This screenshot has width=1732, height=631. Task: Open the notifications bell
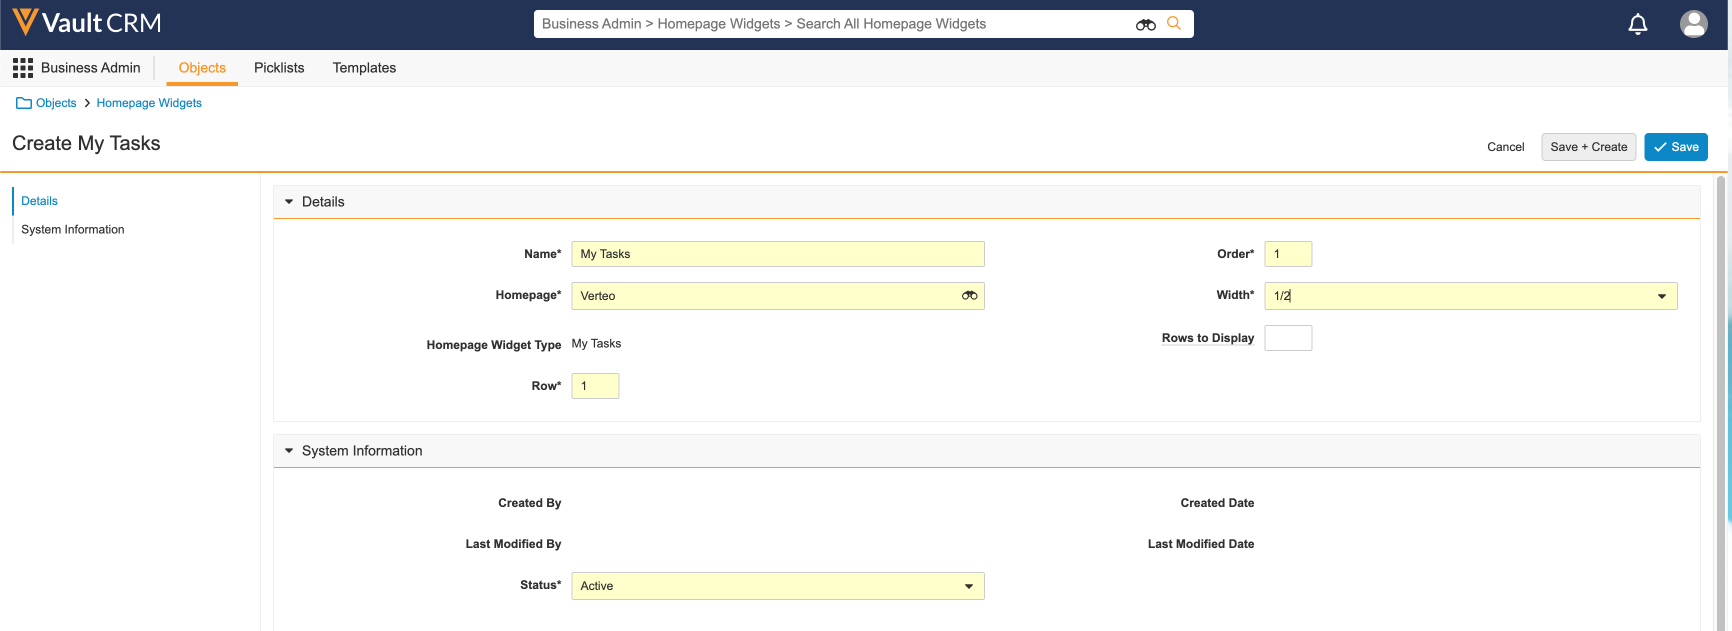click(1638, 24)
